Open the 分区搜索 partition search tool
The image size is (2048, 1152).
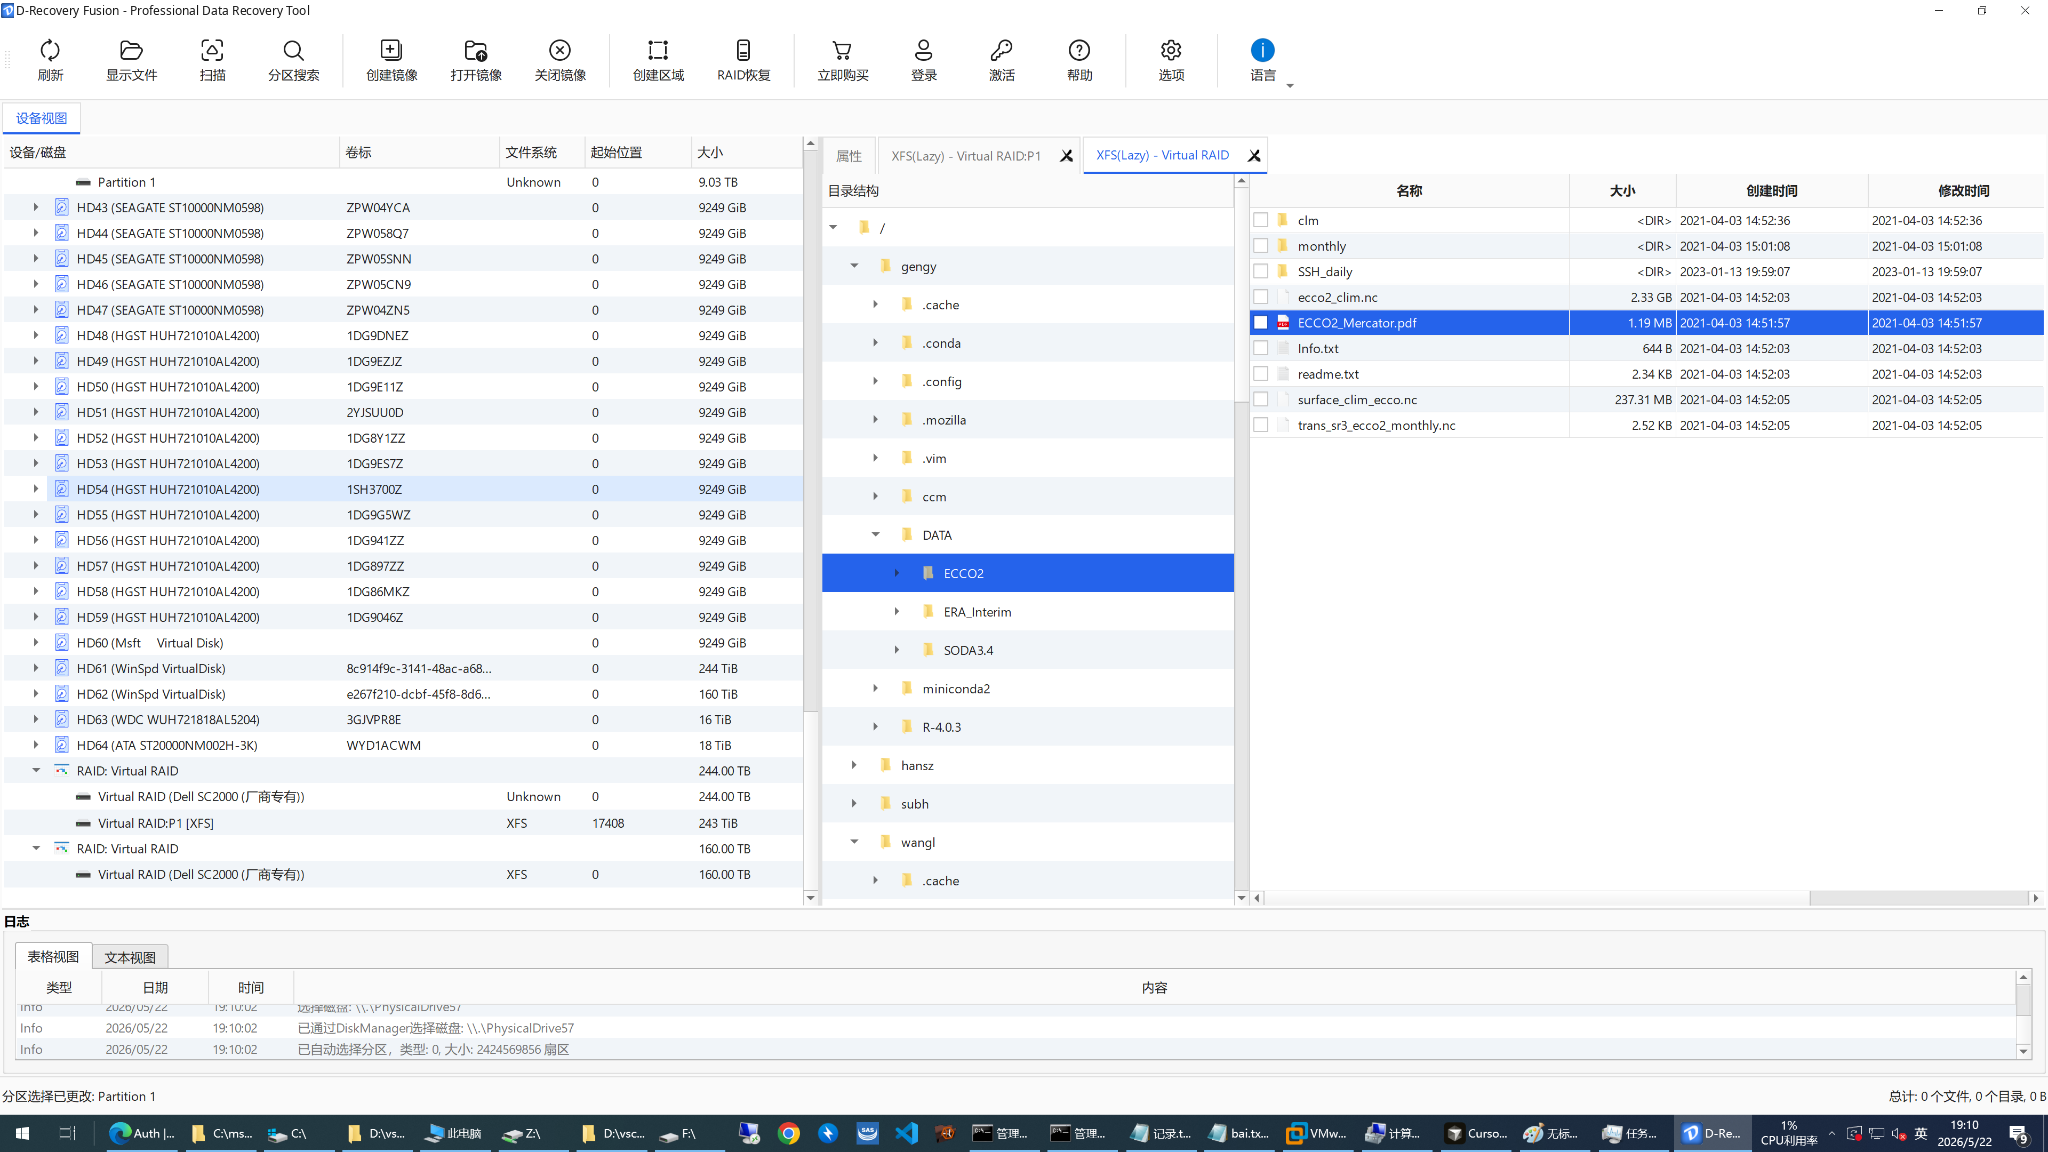(293, 60)
